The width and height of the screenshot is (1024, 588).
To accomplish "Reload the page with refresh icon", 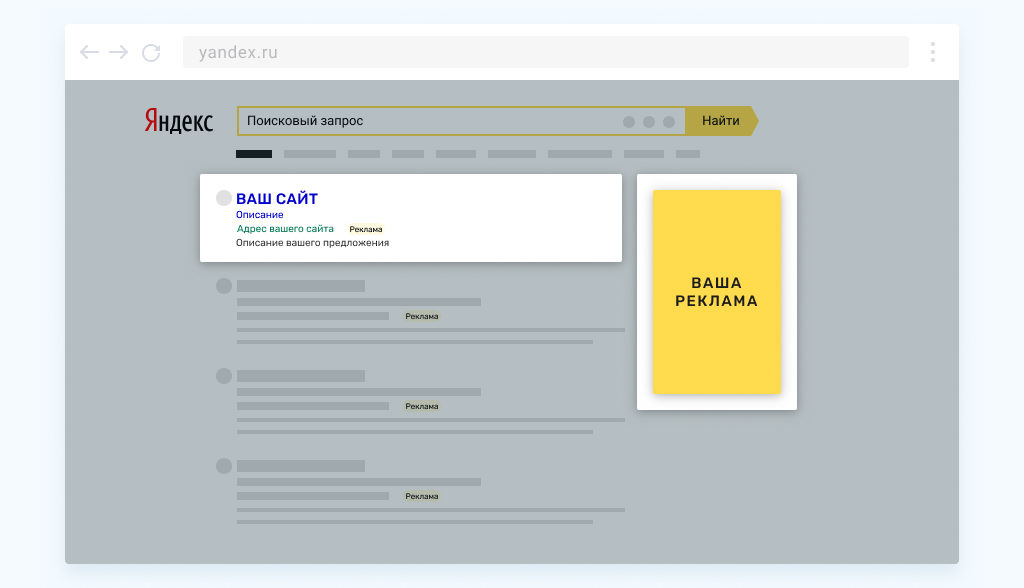I will 152,53.
